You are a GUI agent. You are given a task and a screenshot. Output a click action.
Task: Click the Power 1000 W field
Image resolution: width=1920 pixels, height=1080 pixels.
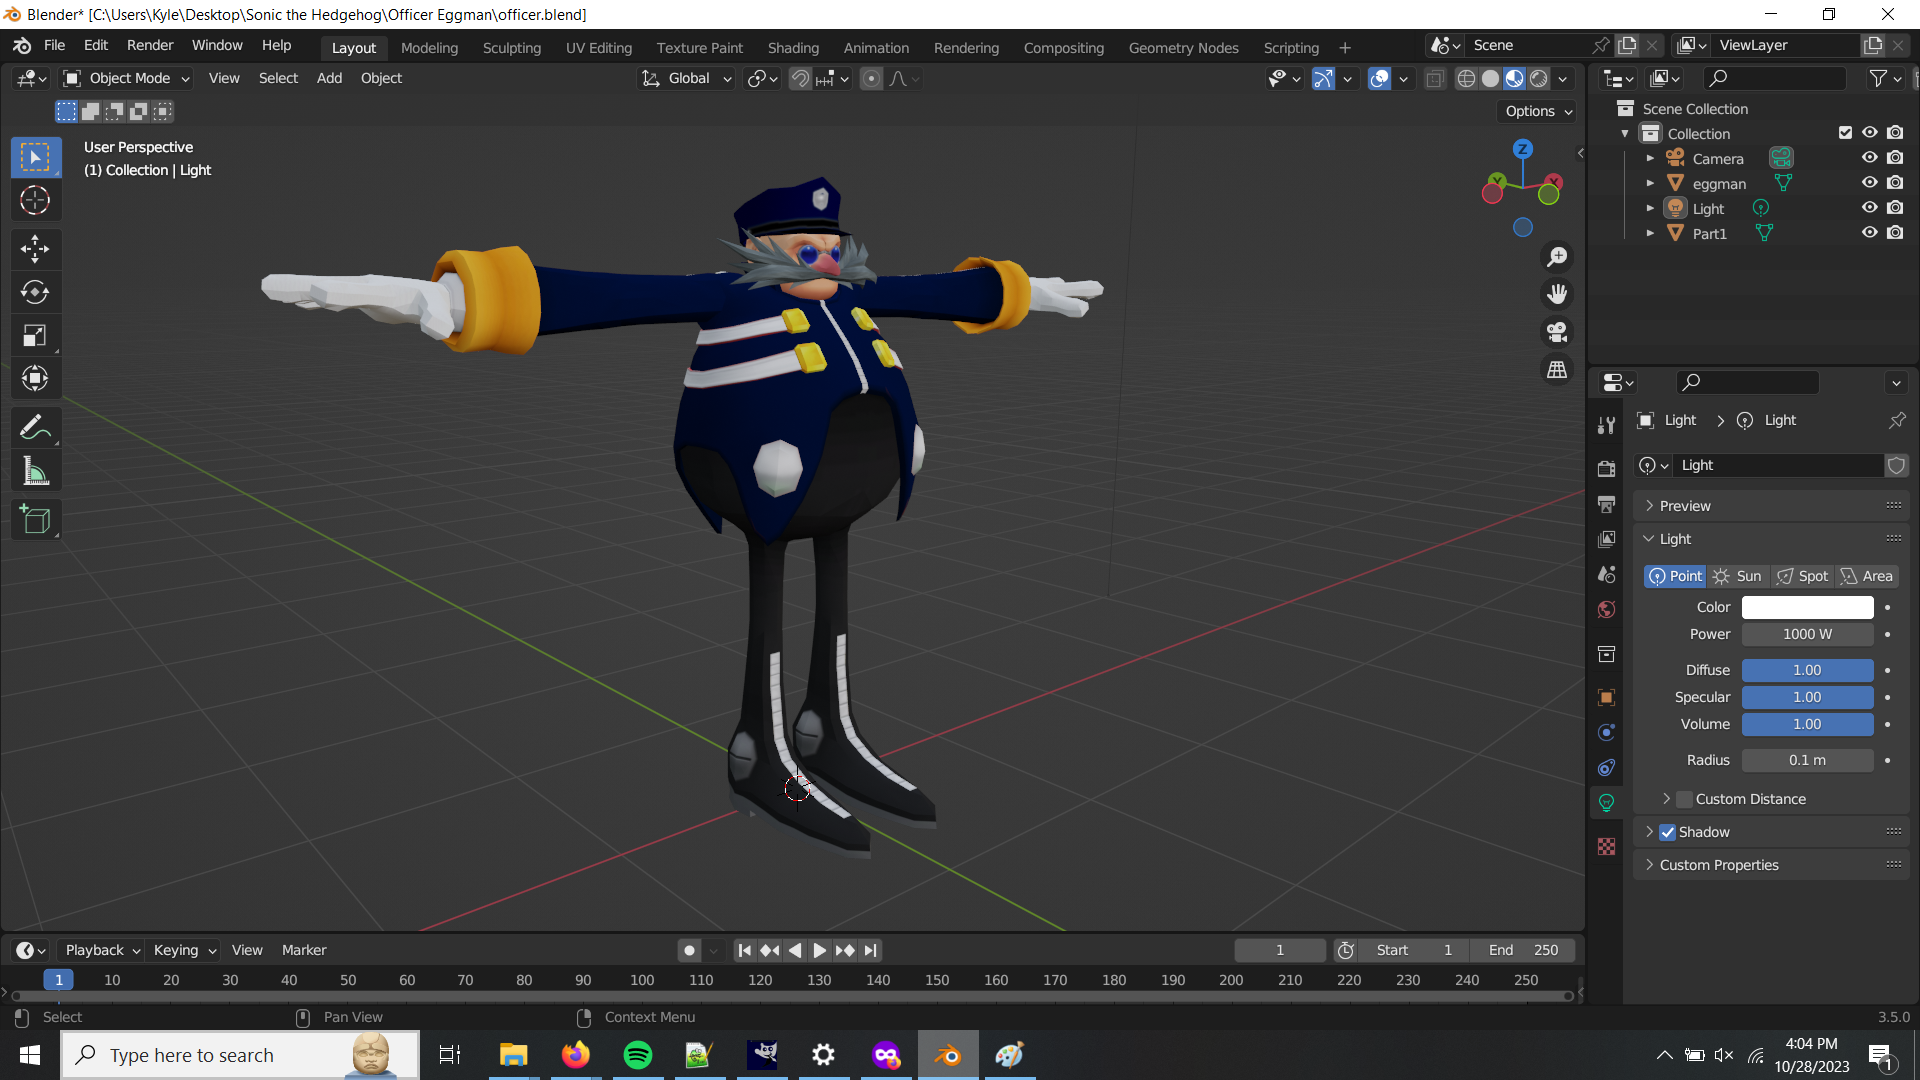[x=1807, y=634]
